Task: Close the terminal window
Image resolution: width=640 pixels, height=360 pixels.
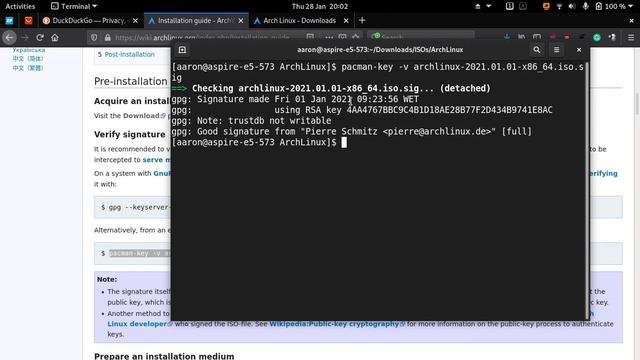Action: click(579, 50)
